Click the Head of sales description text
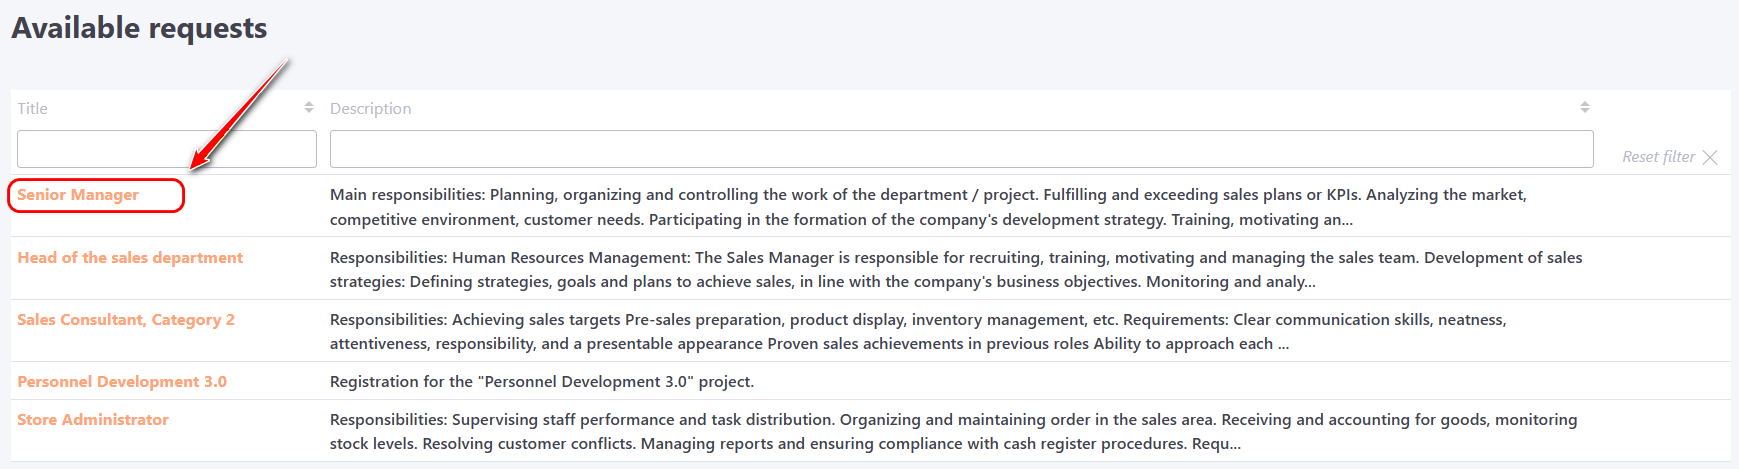 (x=955, y=270)
